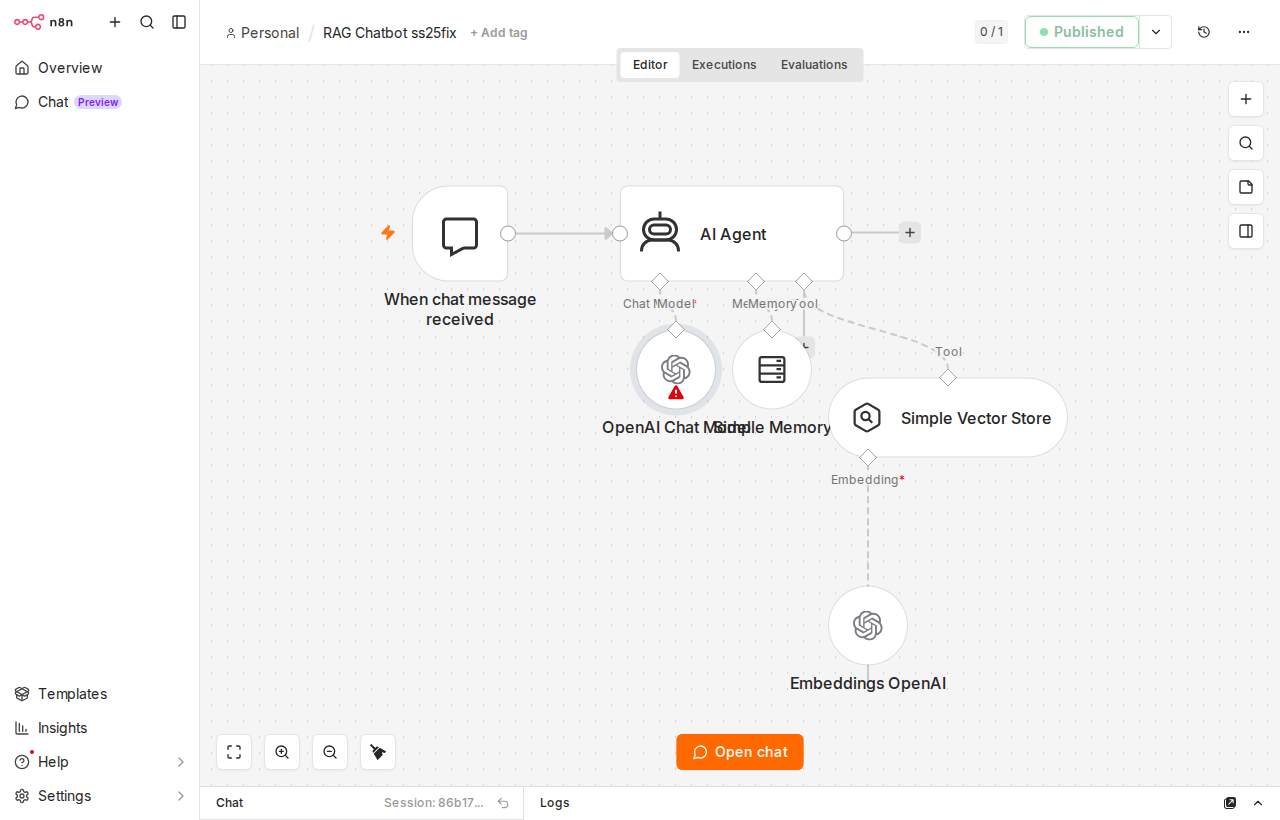Click the Tool connector on Vector Store
The width and height of the screenshot is (1280, 820).
(948, 377)
